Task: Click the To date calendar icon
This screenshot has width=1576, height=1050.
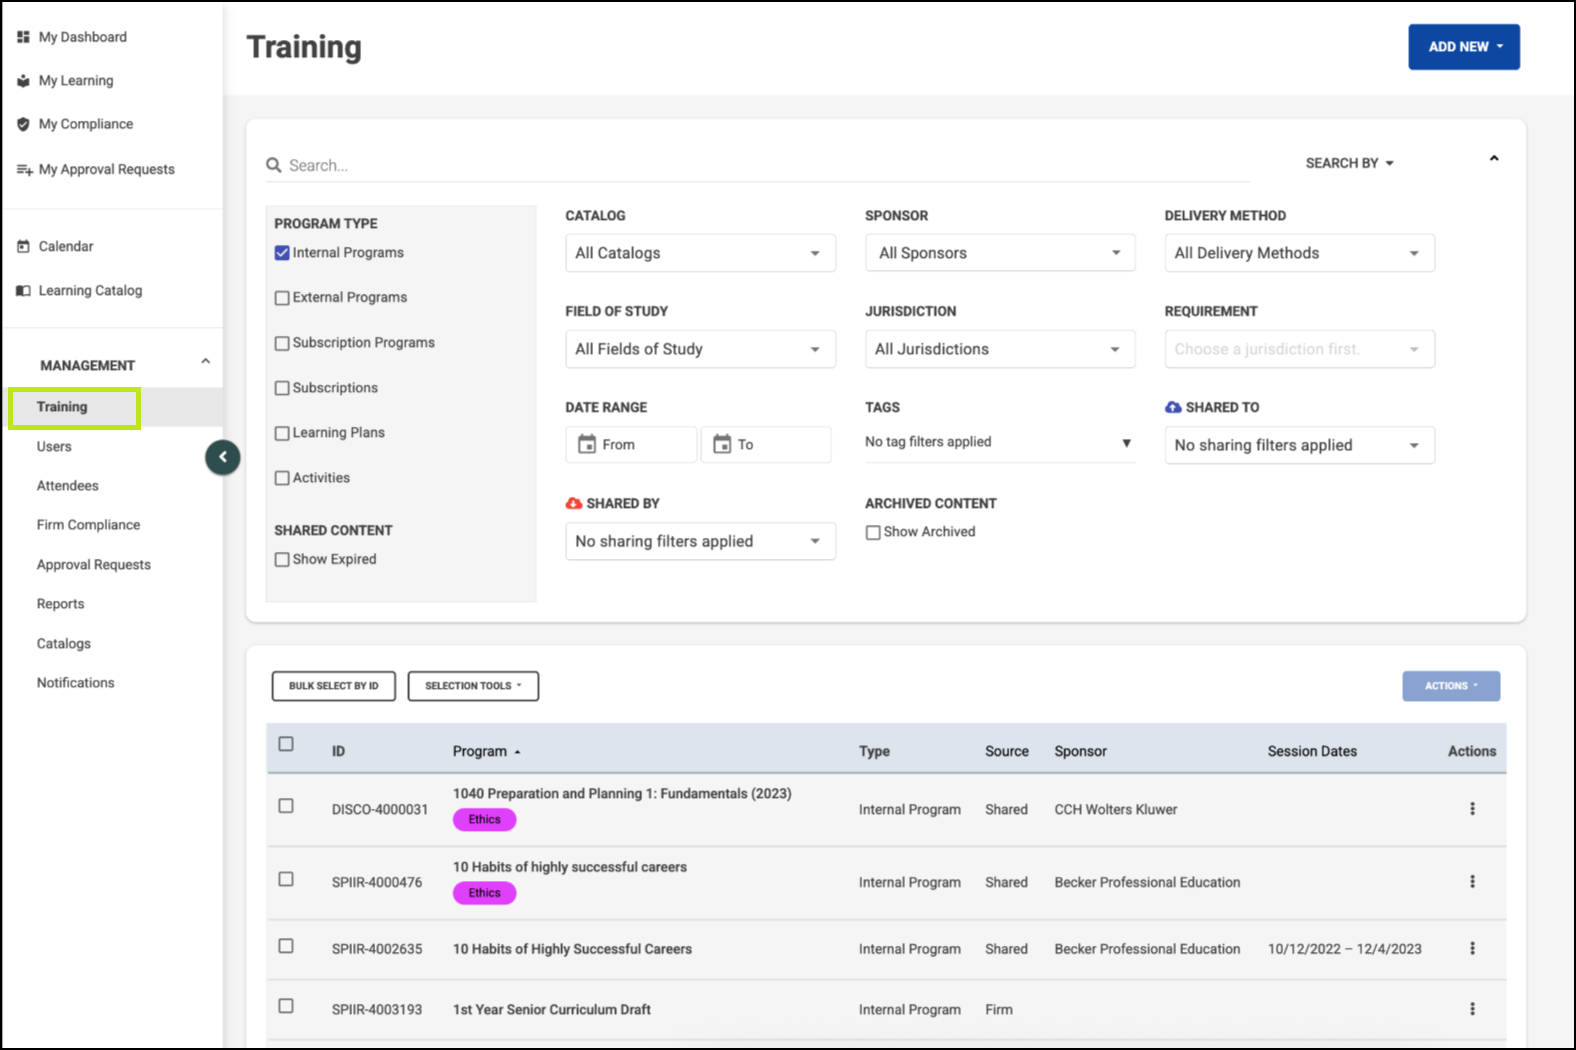Action: coord(722,444)
